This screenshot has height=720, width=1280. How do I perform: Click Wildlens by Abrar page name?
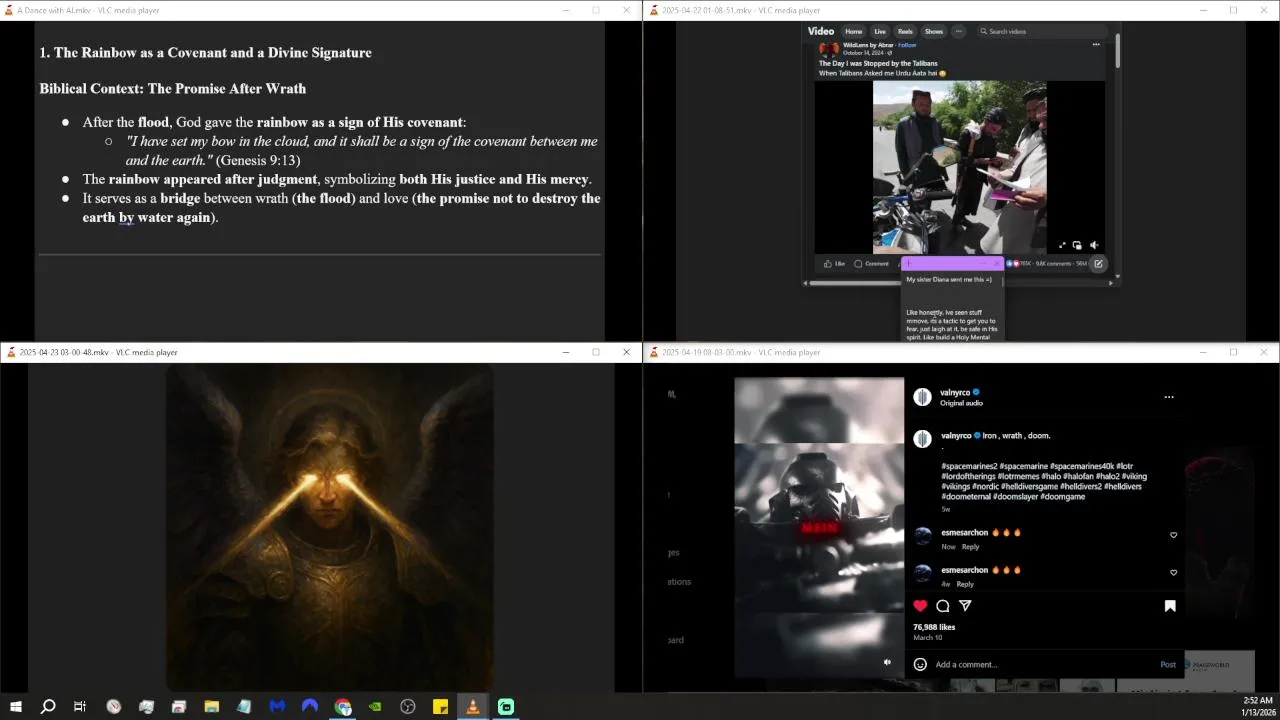click(868, 45)
